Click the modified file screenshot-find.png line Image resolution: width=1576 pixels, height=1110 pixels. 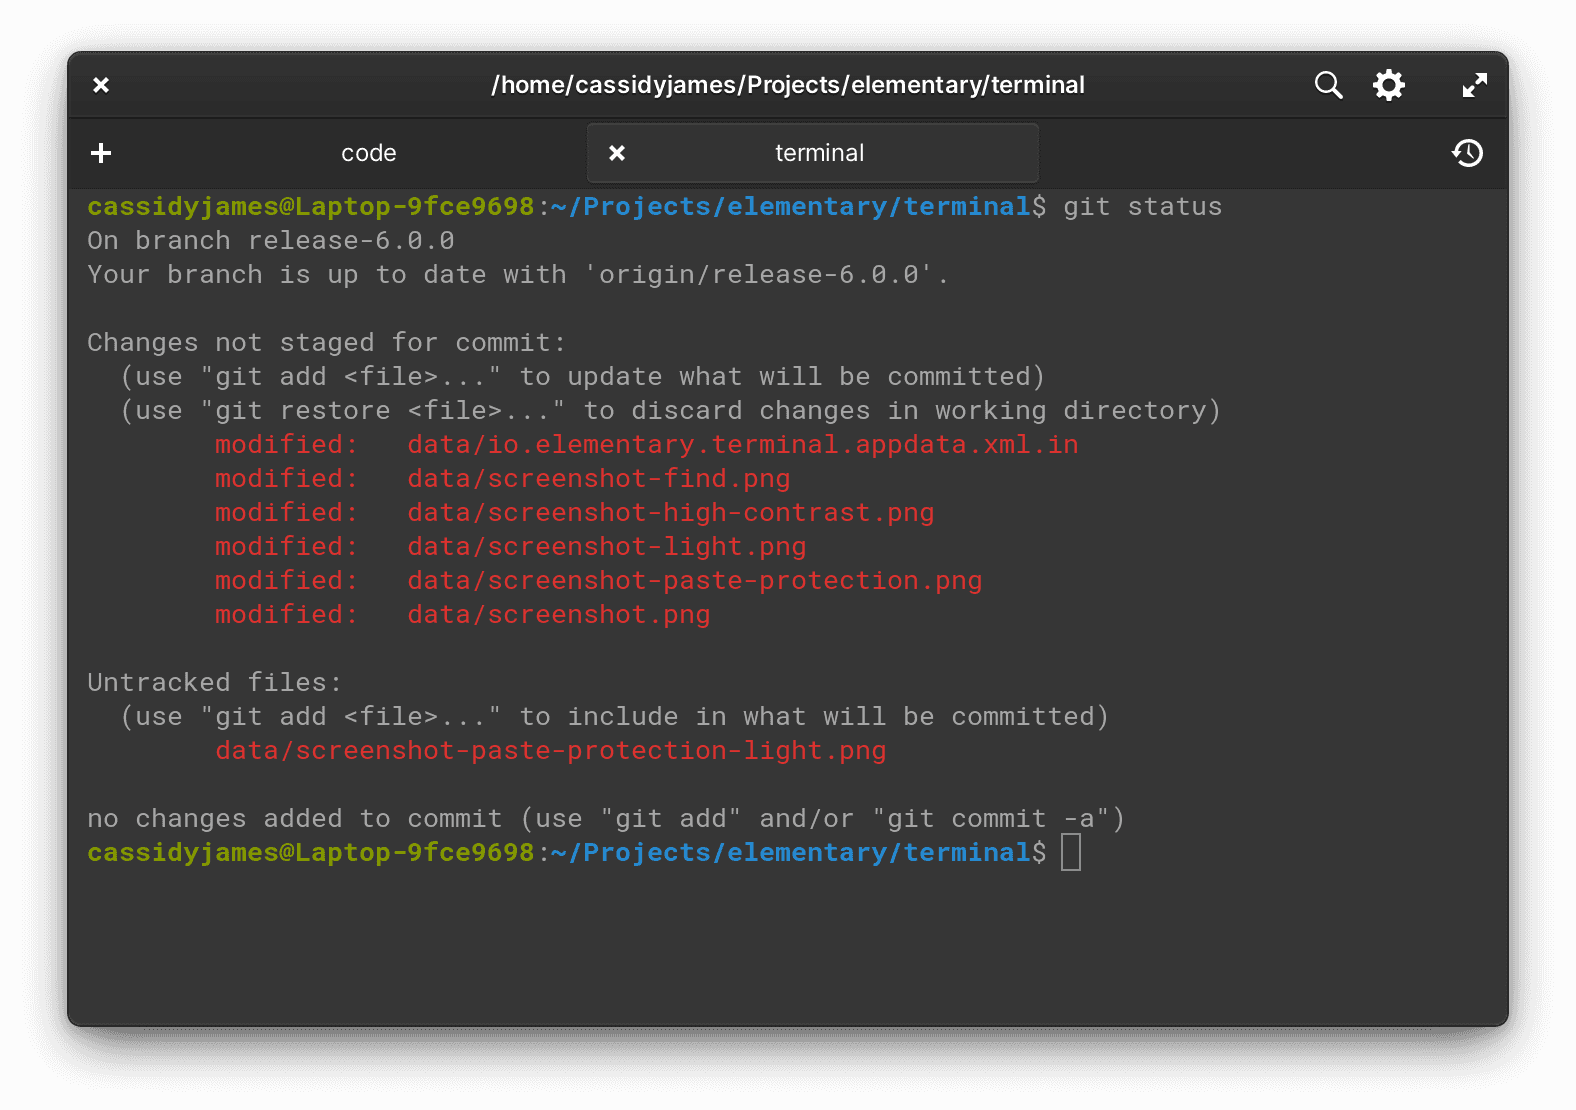coord(598,478)
